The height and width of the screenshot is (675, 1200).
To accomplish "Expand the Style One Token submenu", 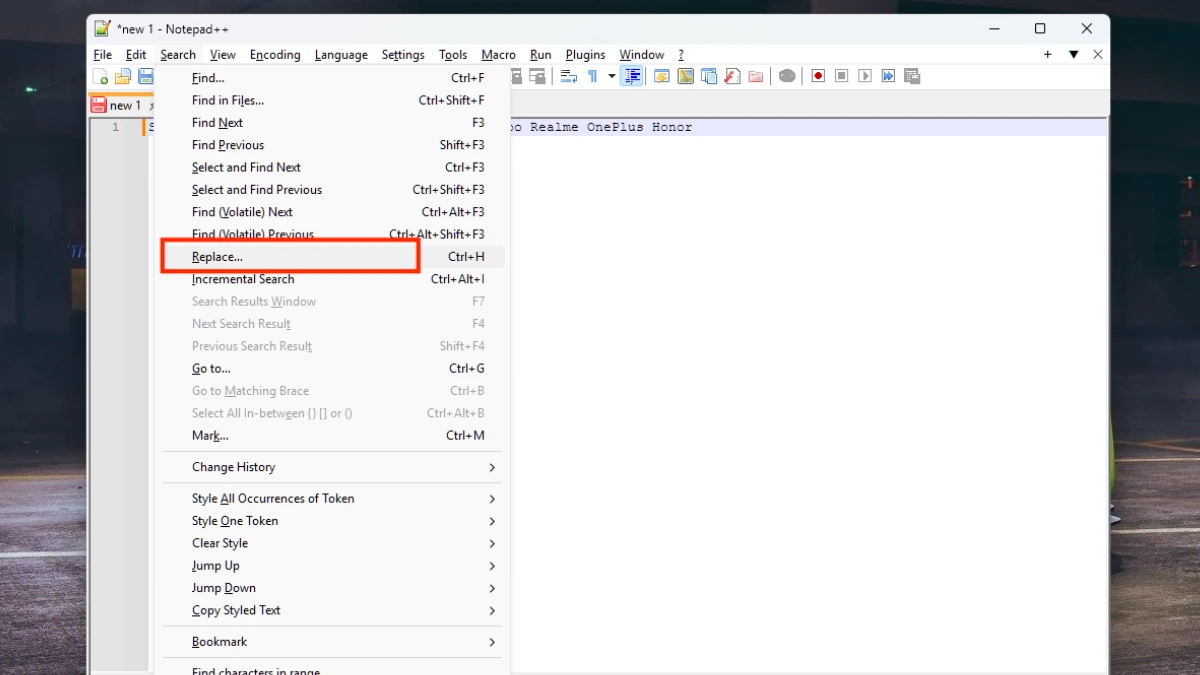I will (334, 521).
